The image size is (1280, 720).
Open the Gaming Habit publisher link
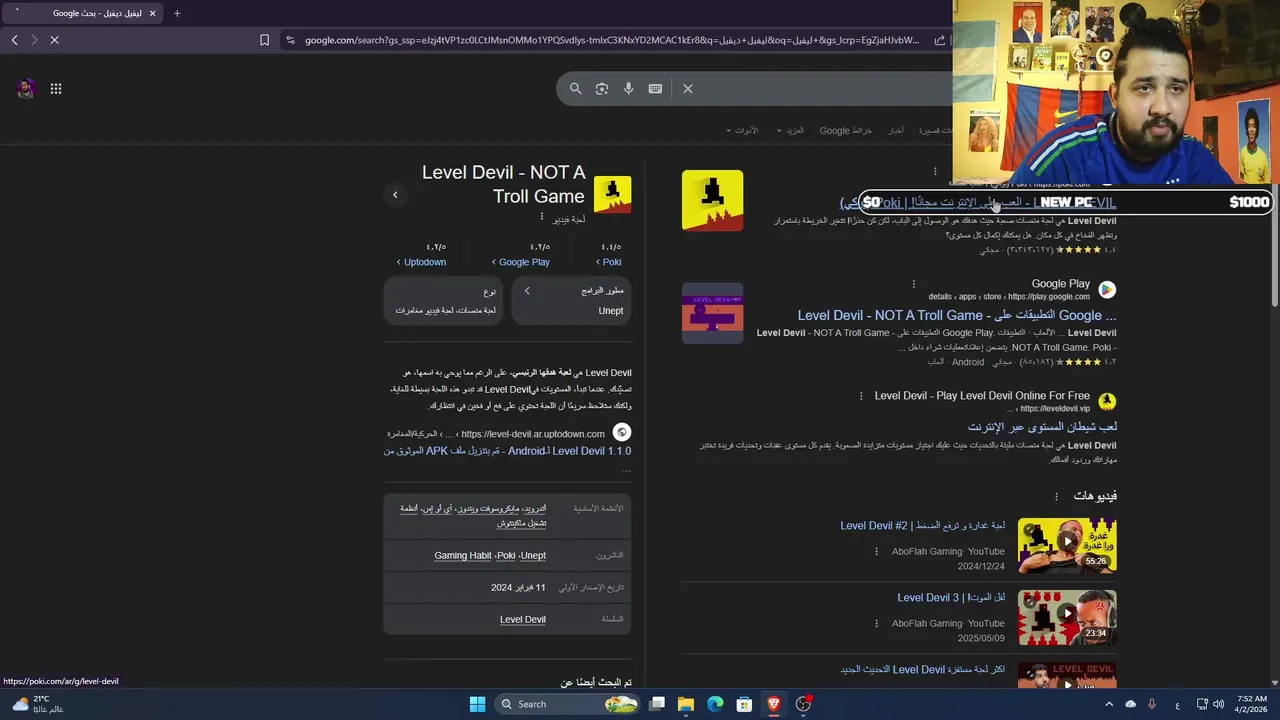tap(463, 556)
